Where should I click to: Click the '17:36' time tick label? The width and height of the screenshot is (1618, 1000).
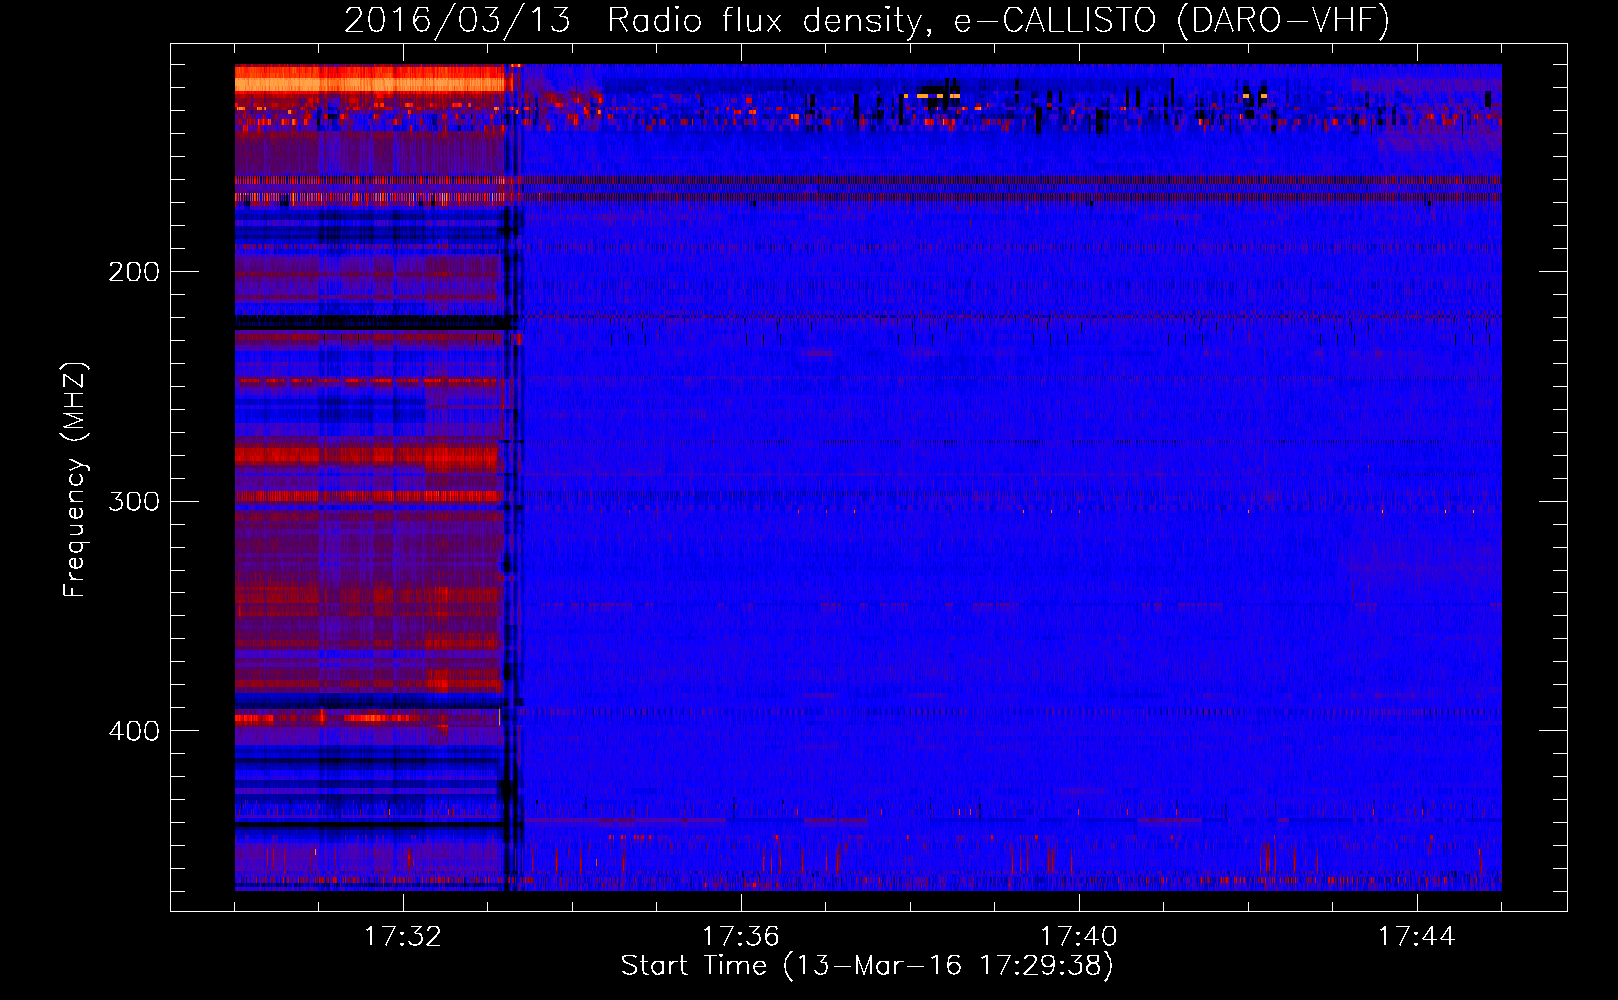pos(740,937)
